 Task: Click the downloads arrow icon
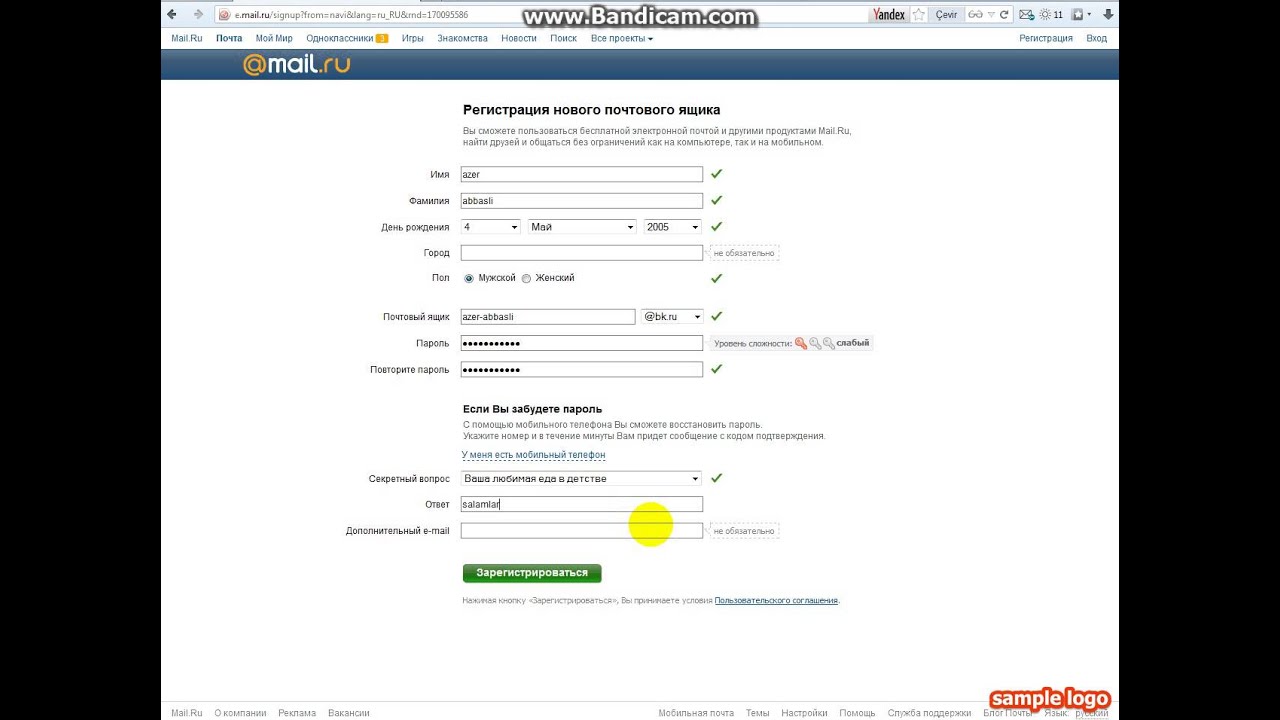(x=1108, y=14)
